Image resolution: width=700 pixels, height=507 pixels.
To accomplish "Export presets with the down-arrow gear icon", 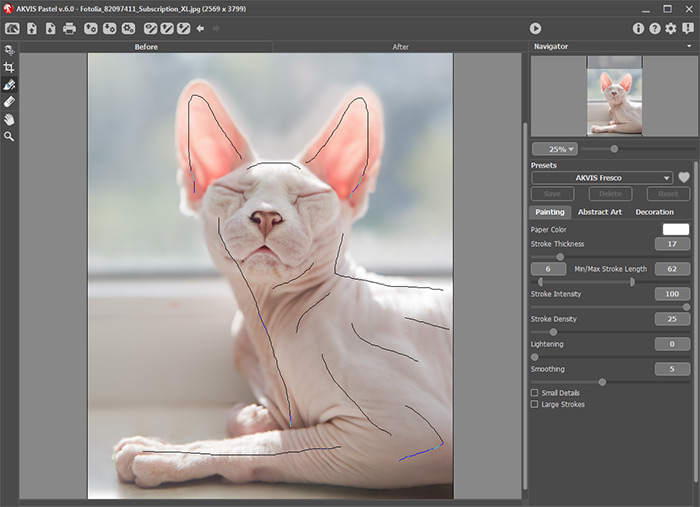I will pyautogui.click(x=109, y=29).
